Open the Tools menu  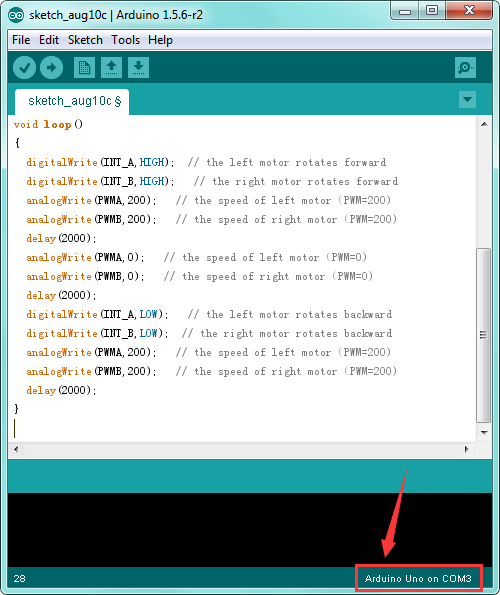click(x=125, y=40)
